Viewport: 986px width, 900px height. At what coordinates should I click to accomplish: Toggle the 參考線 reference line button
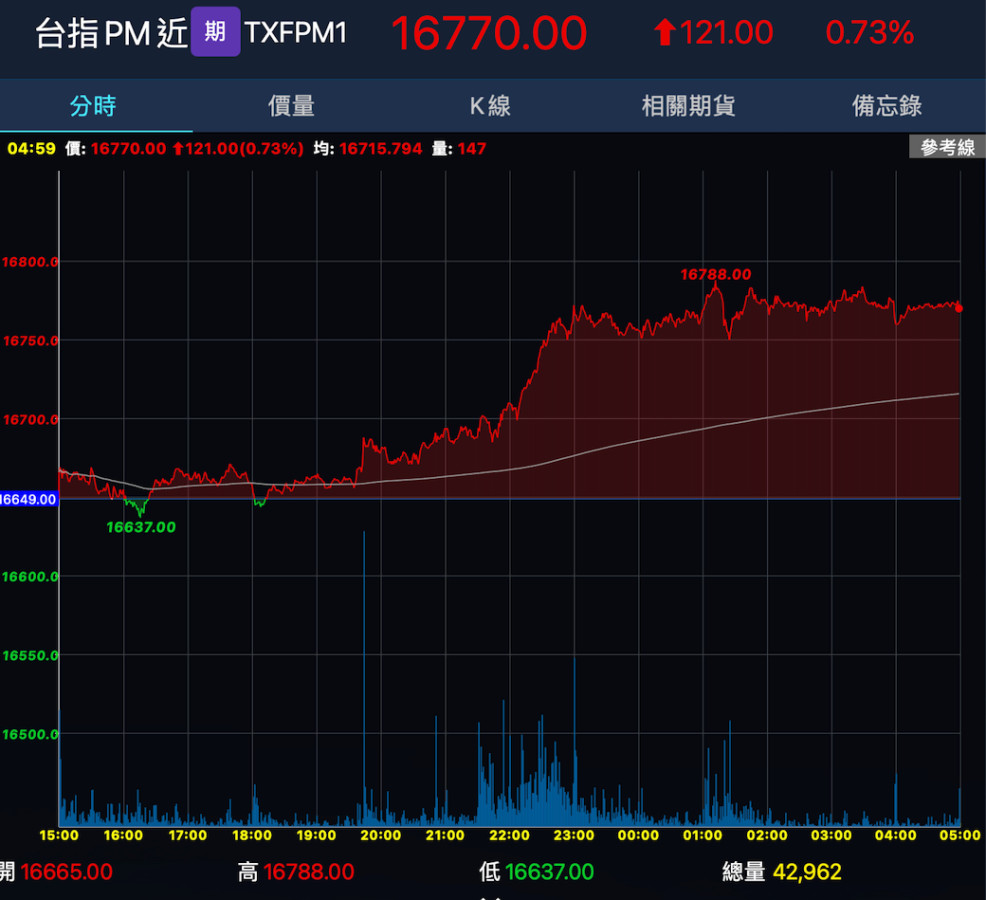point(947,148)
